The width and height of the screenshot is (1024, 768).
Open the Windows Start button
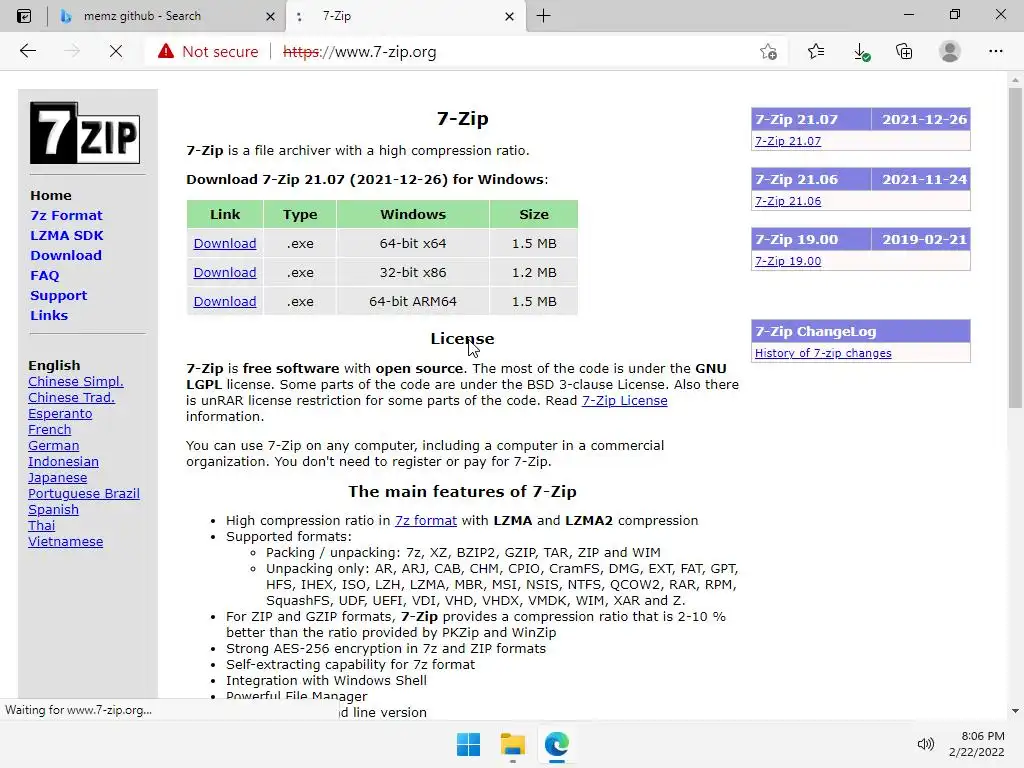[468, 744]
